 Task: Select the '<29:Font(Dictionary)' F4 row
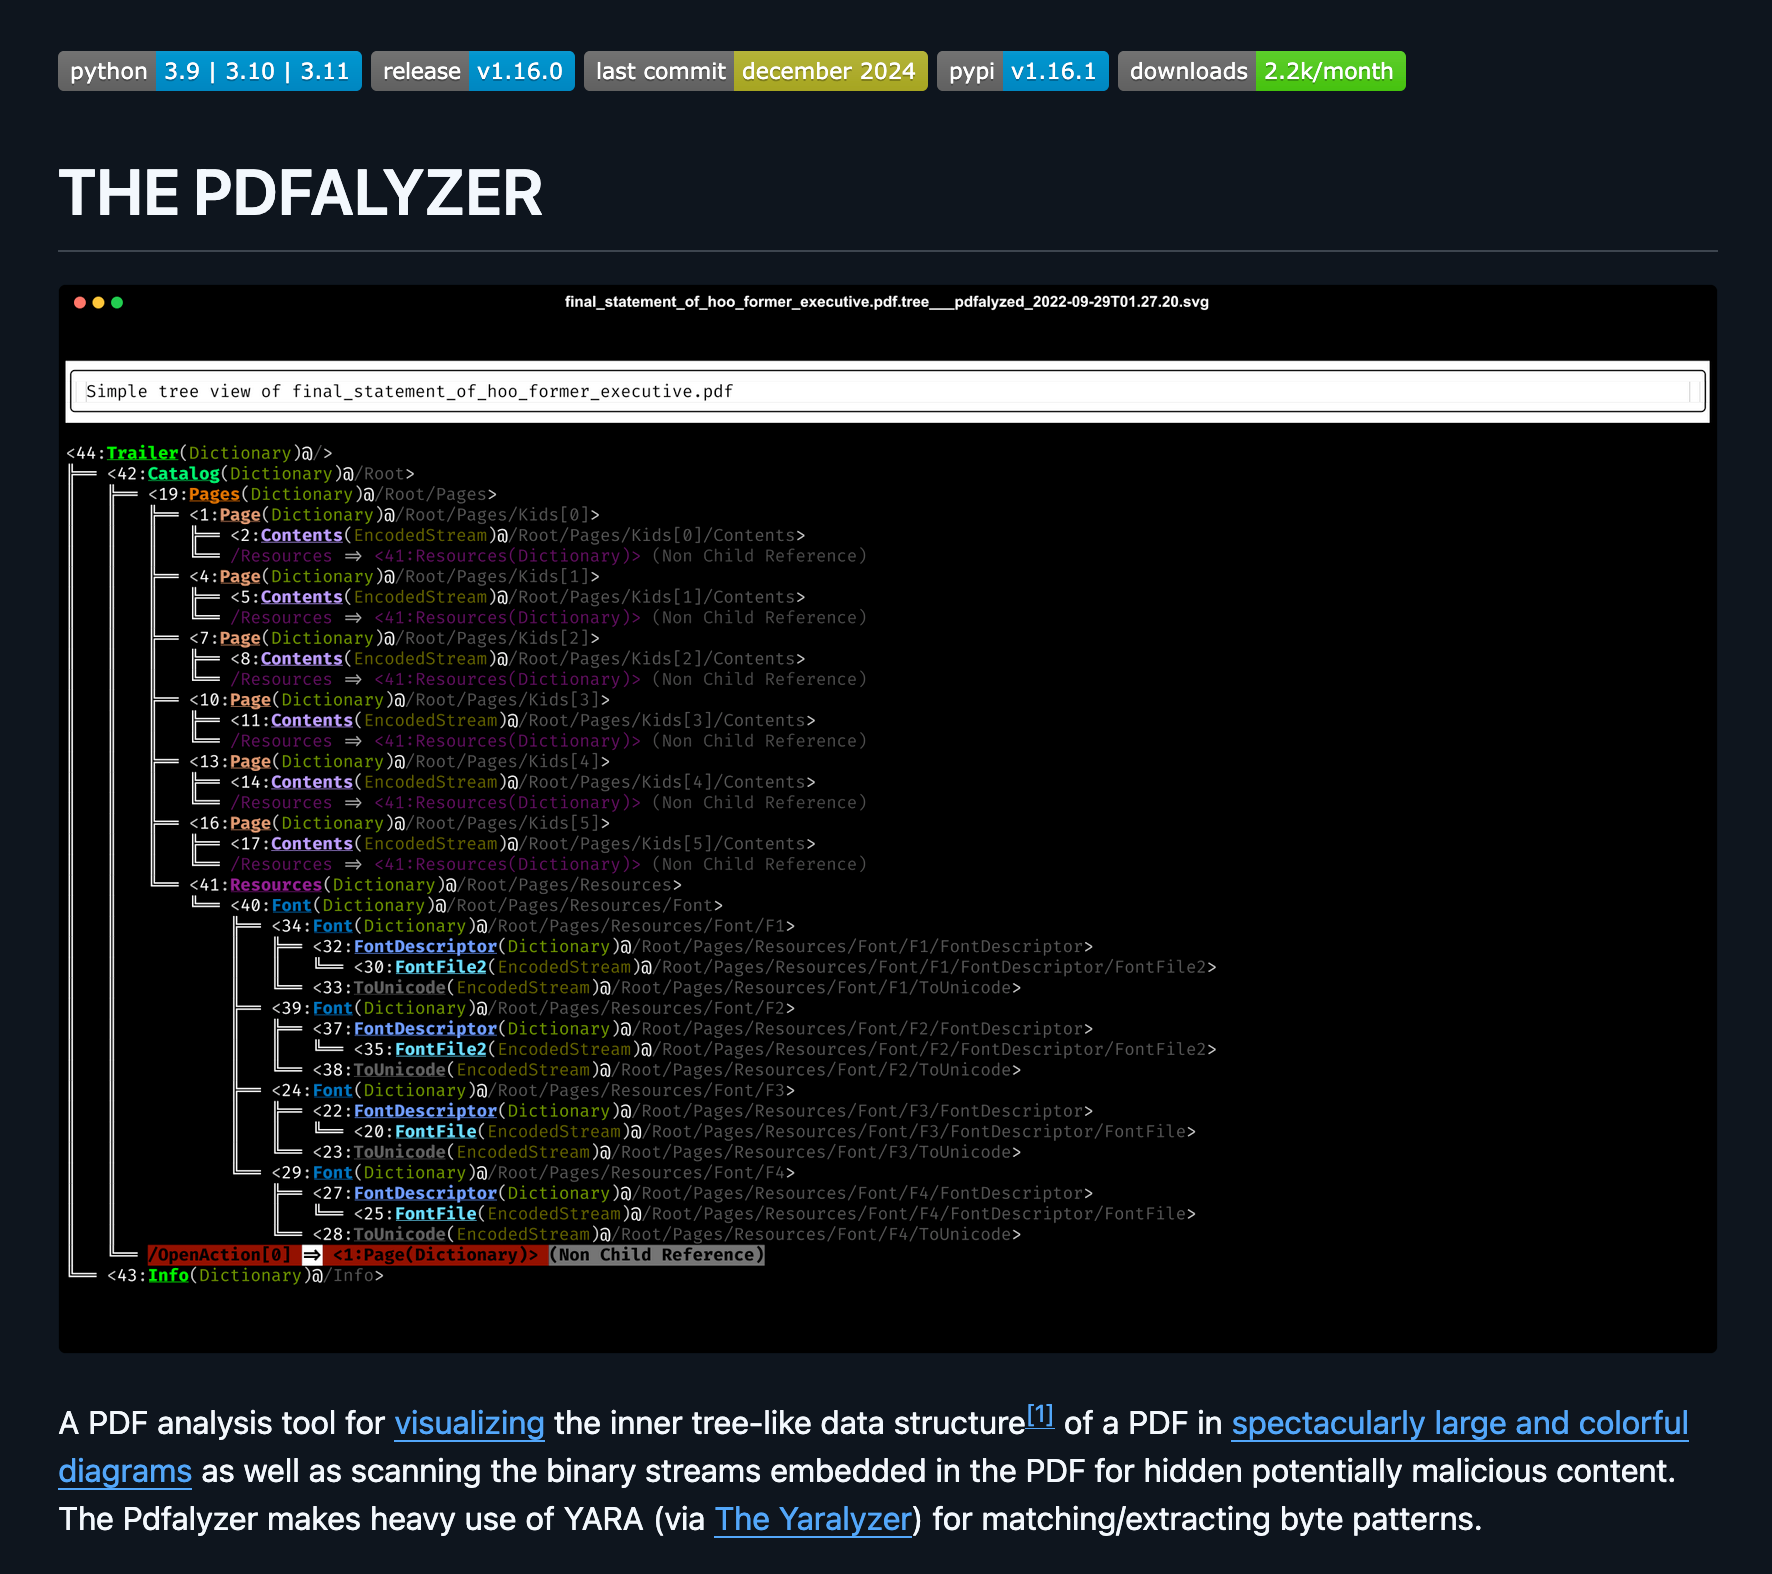coord(533,1173)
